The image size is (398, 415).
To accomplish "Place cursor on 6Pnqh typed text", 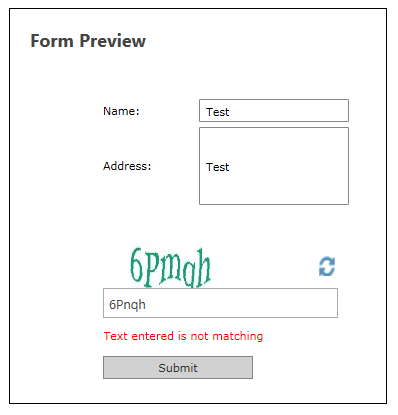I will pyautogui.click(x=127, y=305).
